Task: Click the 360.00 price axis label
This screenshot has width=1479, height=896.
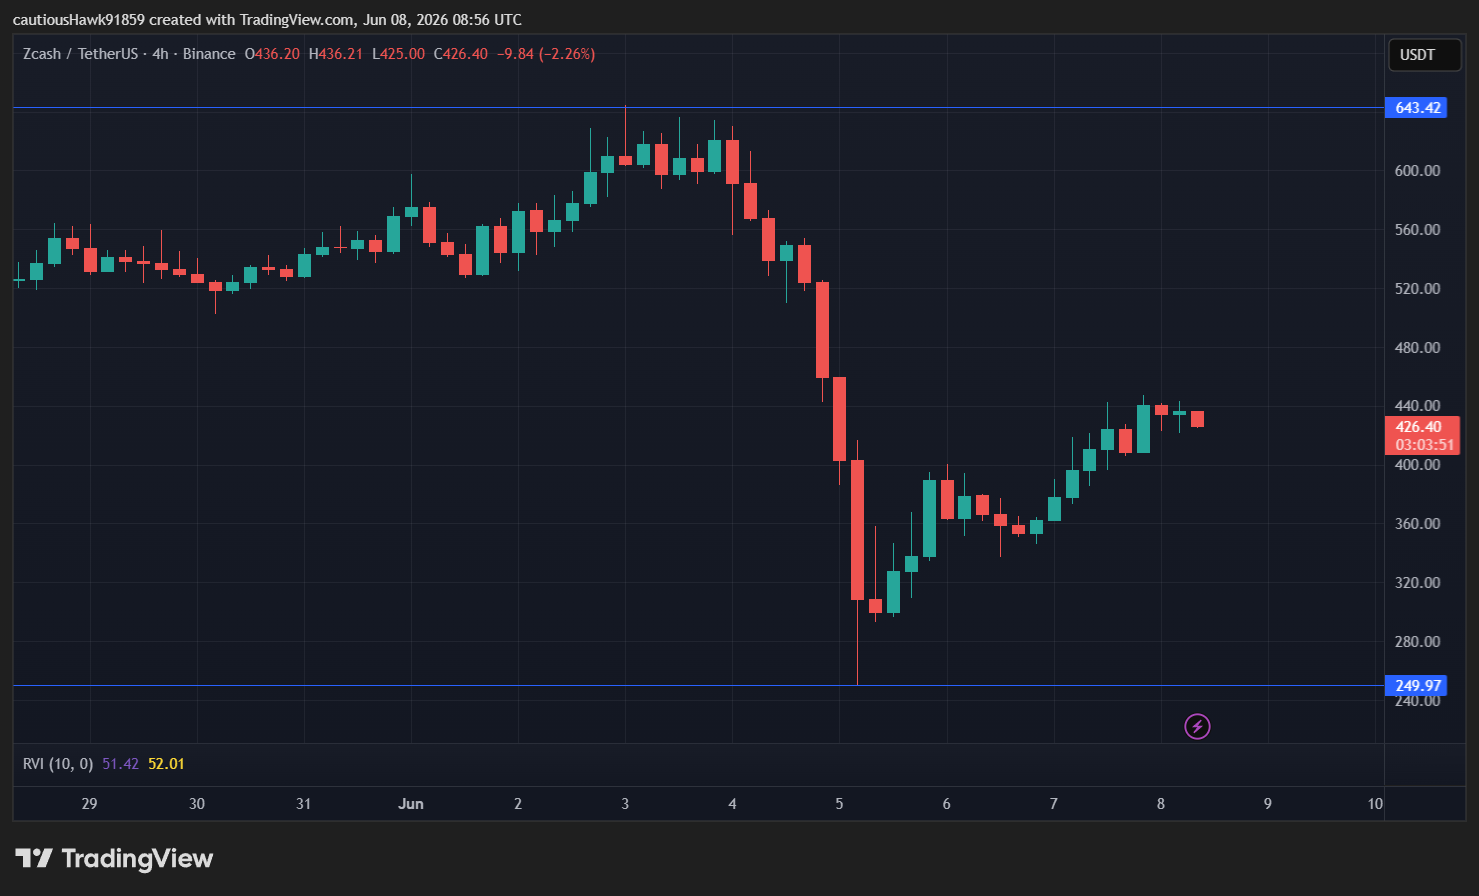Action: tap(1417, 524)
